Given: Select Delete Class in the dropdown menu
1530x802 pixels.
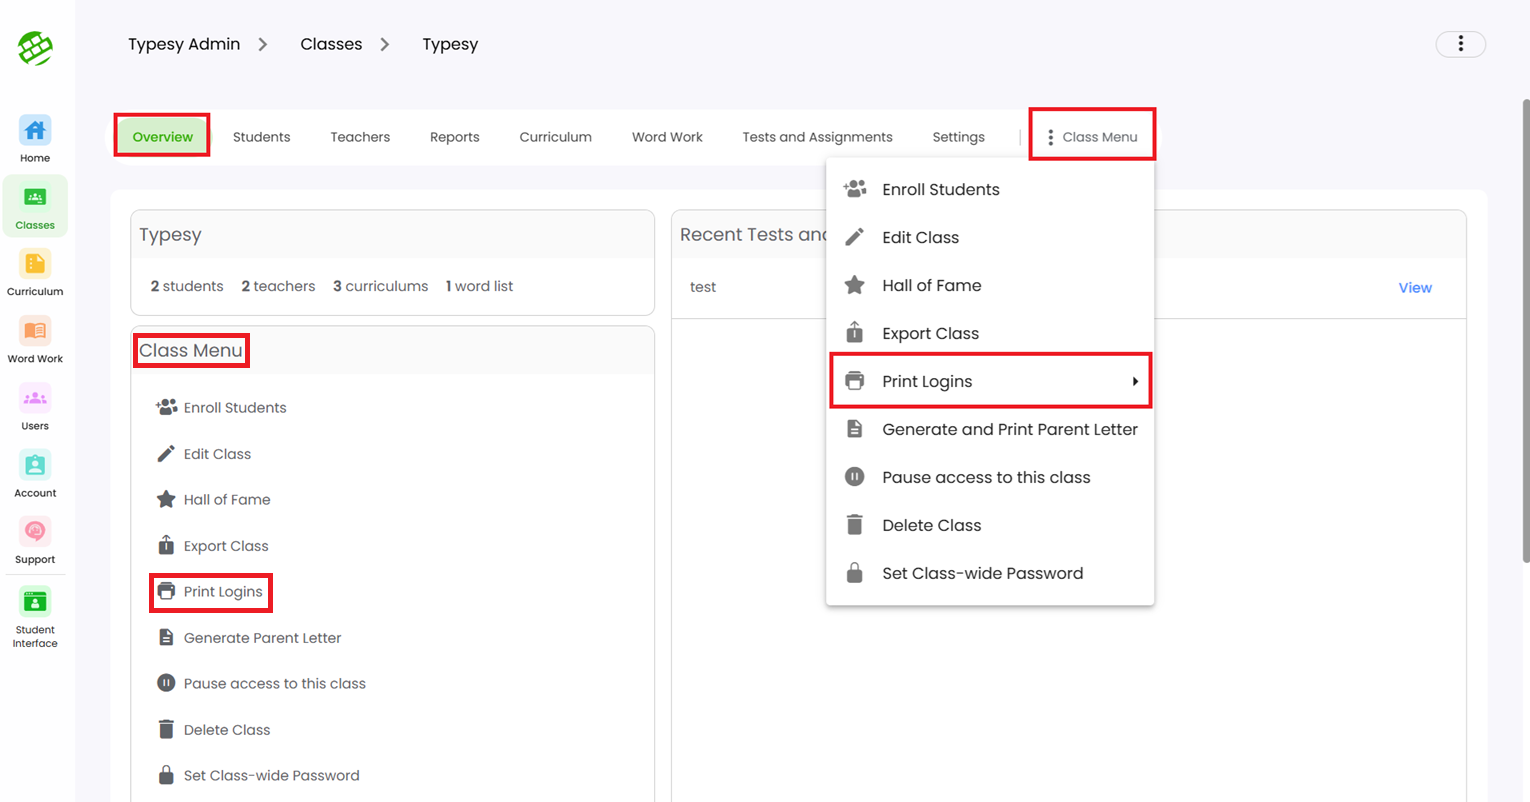Looking at the screenshot, I should tap(990, 525).
